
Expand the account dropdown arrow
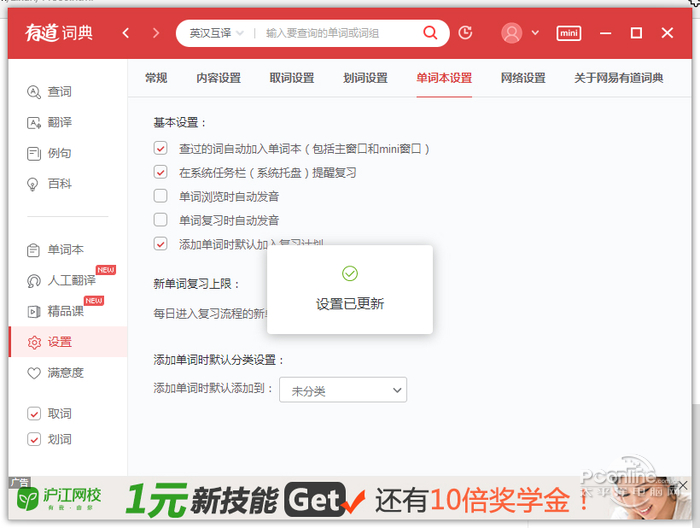tap(535, 33)
